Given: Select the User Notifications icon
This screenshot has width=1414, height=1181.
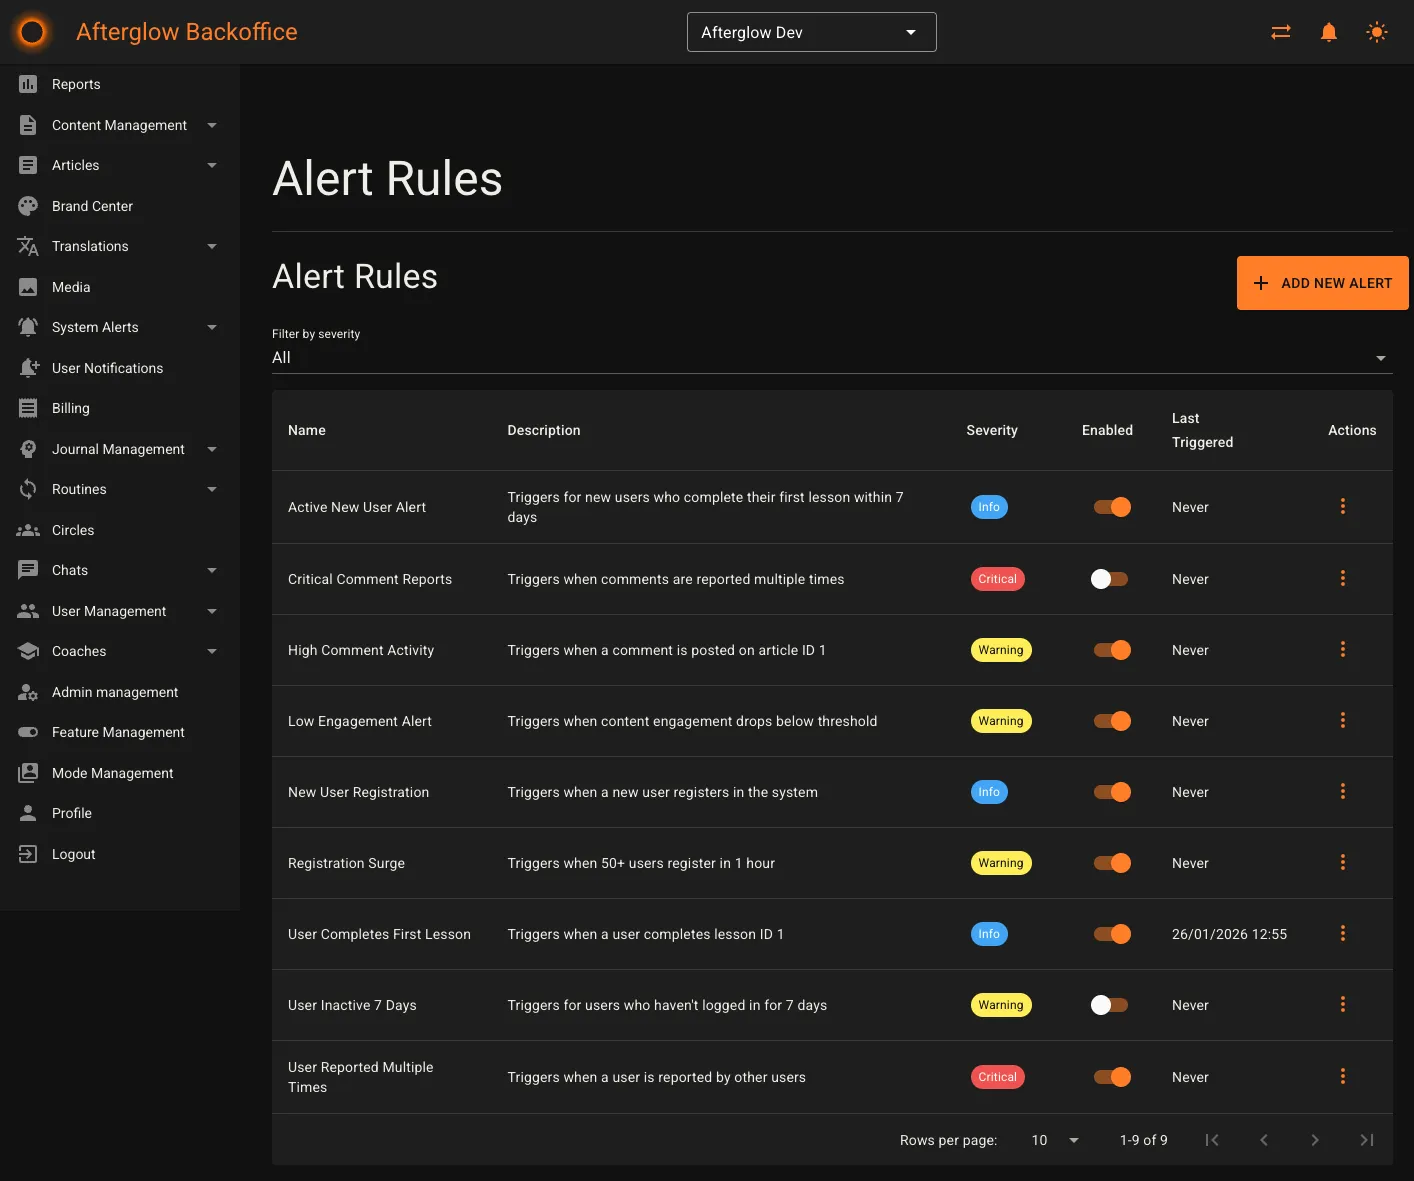Looking at the screenshot, I should [28, 367].
